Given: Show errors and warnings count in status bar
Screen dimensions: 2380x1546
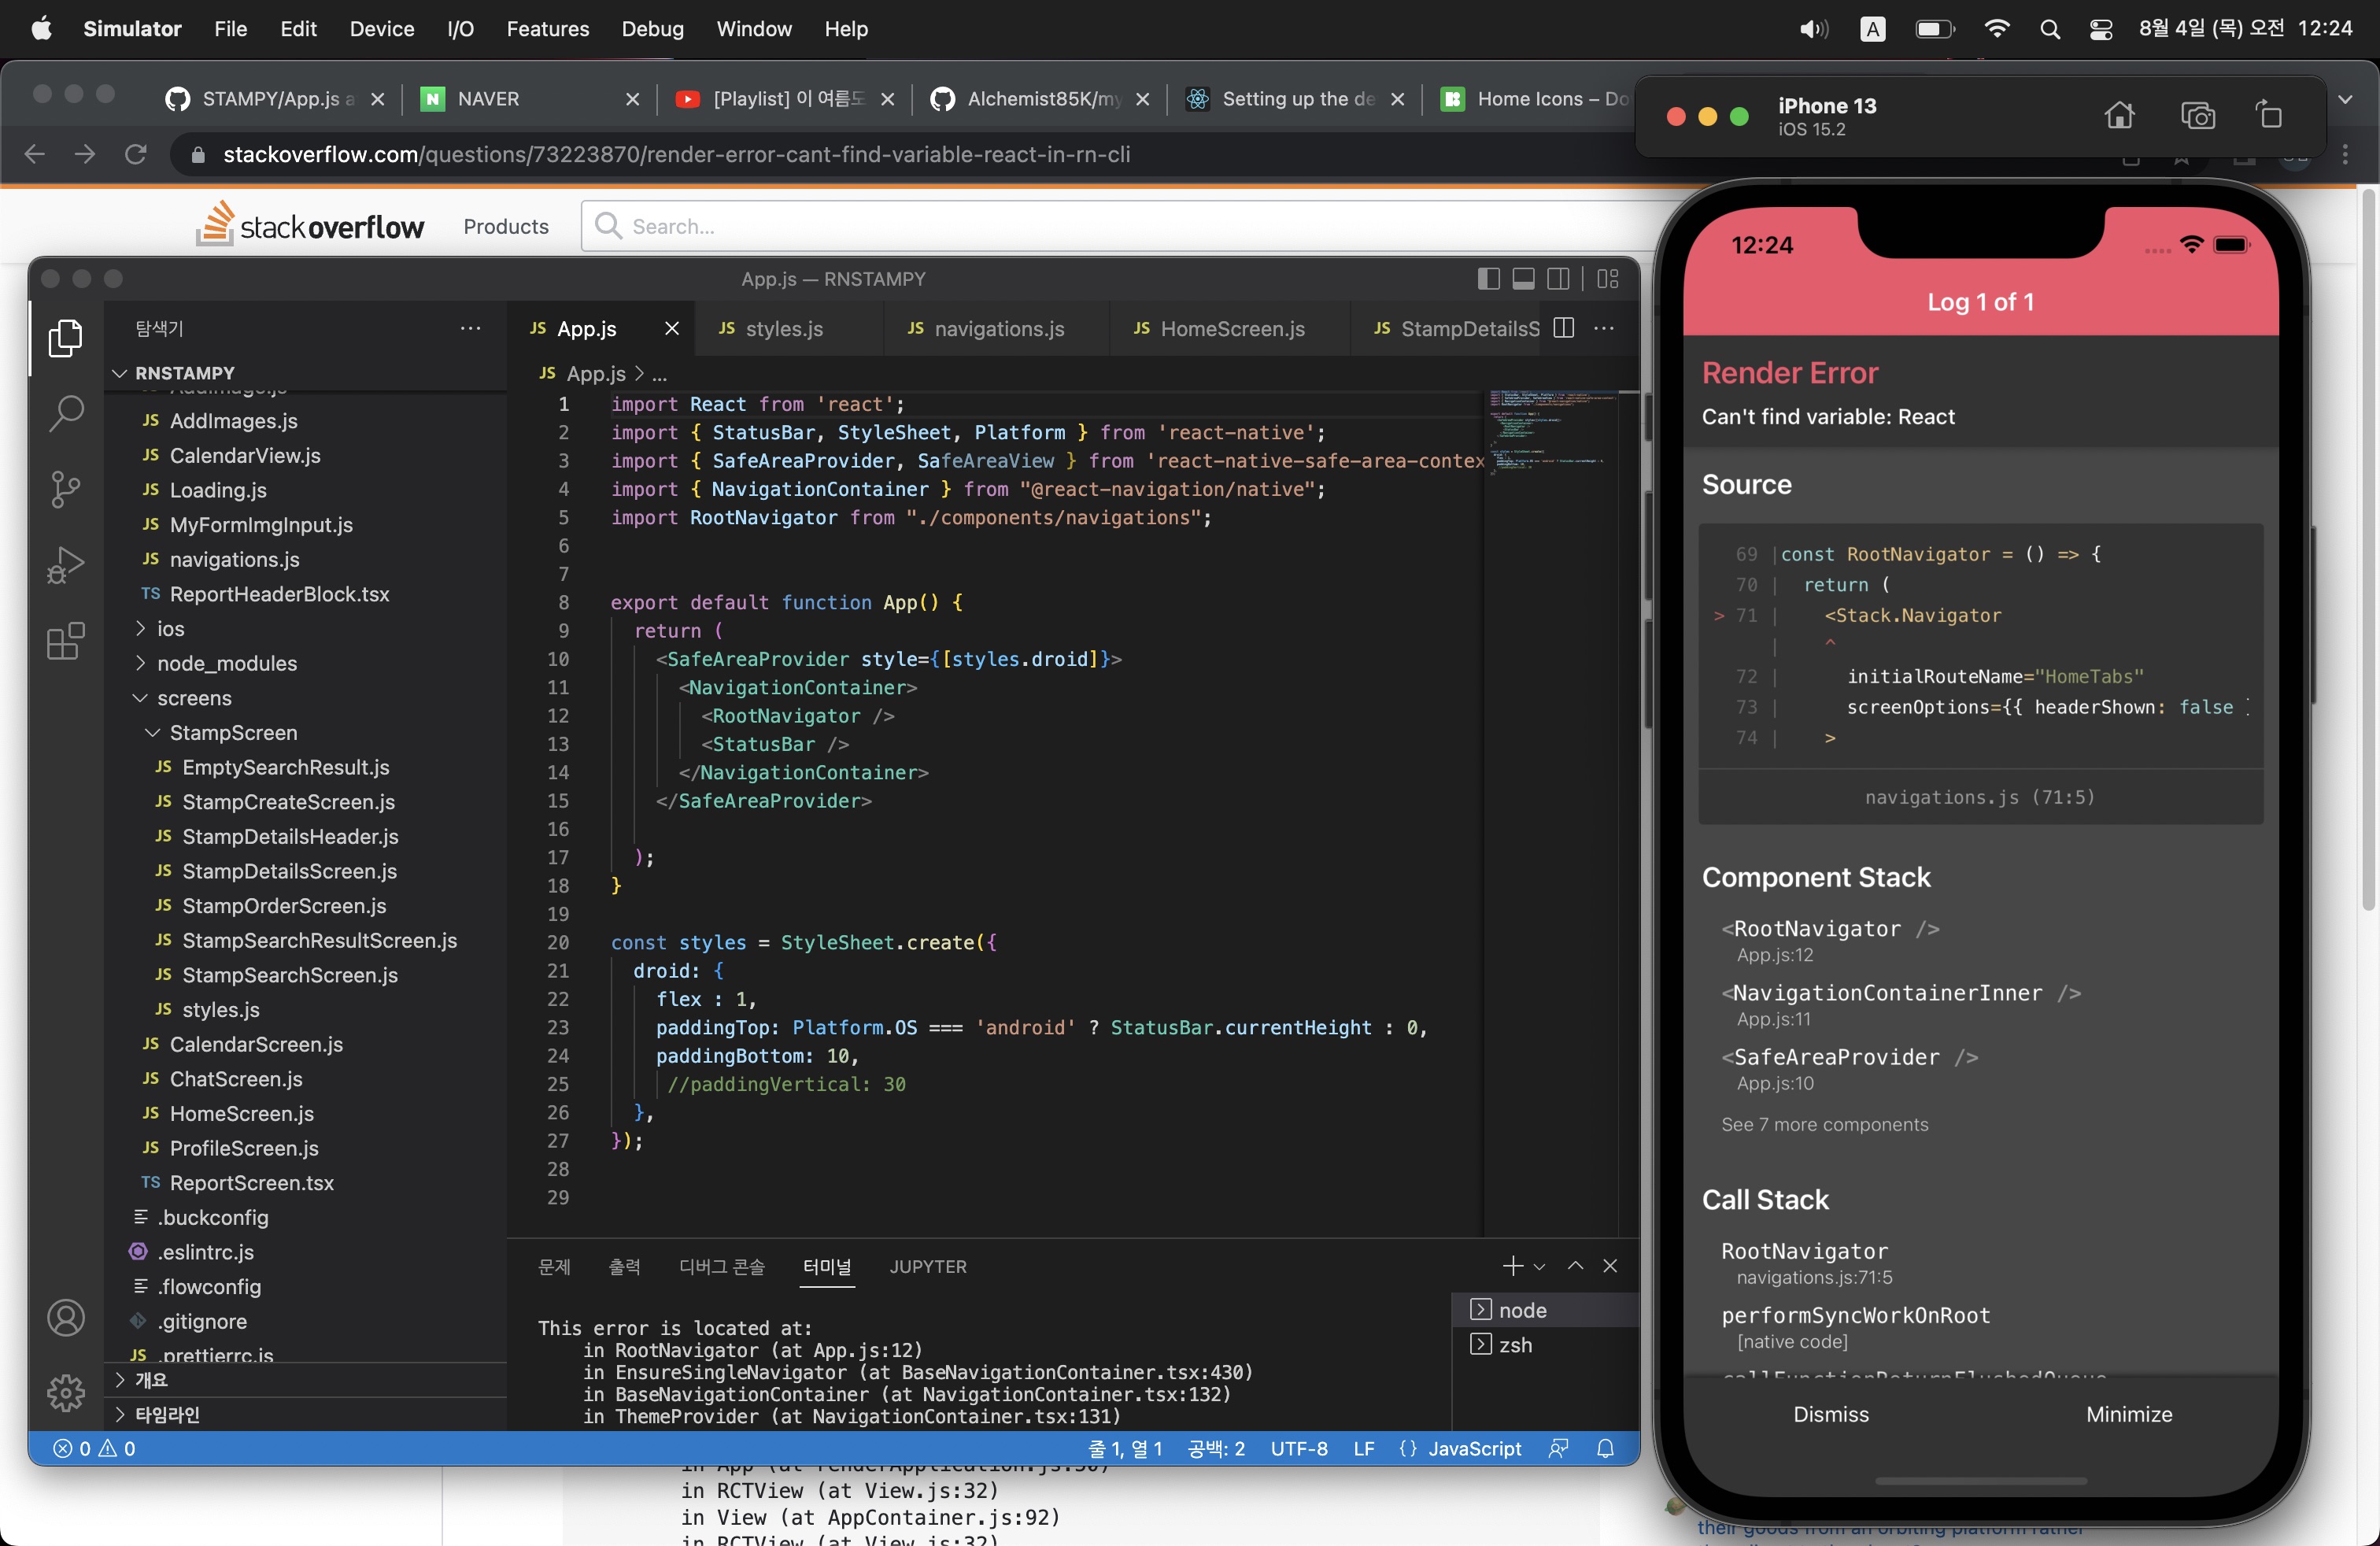Looking at the screenshot, I should (x=94, y=1448).
